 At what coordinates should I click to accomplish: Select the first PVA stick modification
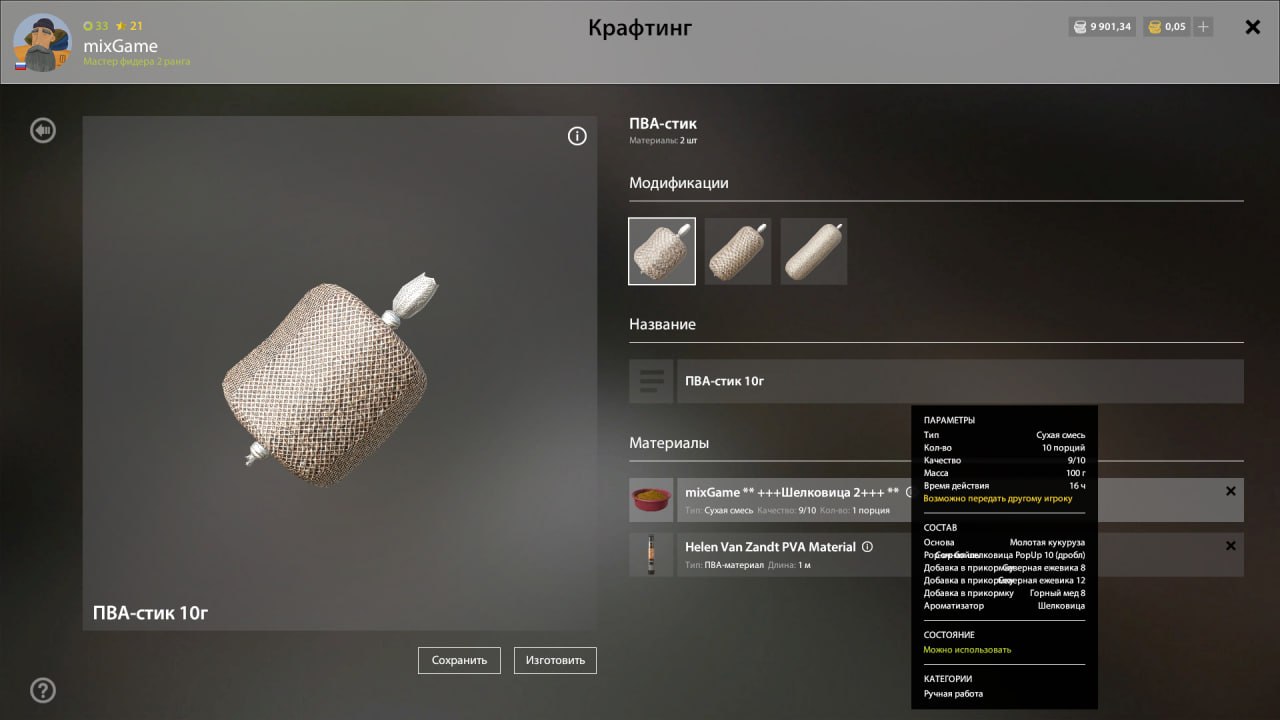(662, 252)
